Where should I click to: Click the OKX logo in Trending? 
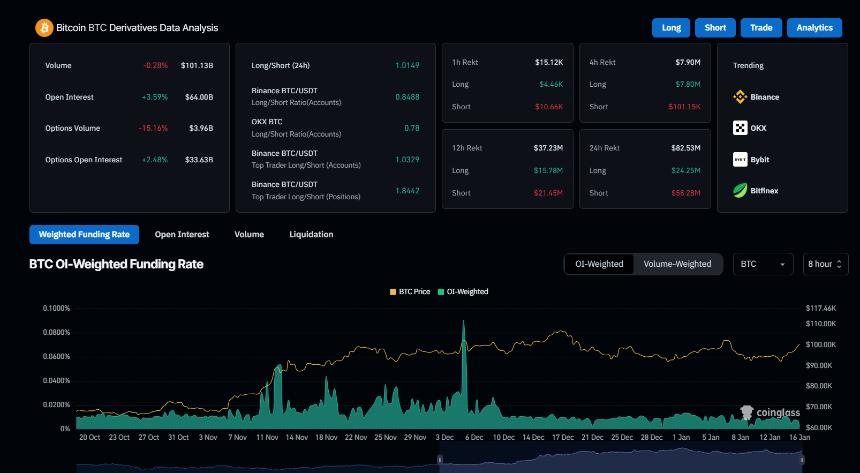click(740, 128)
